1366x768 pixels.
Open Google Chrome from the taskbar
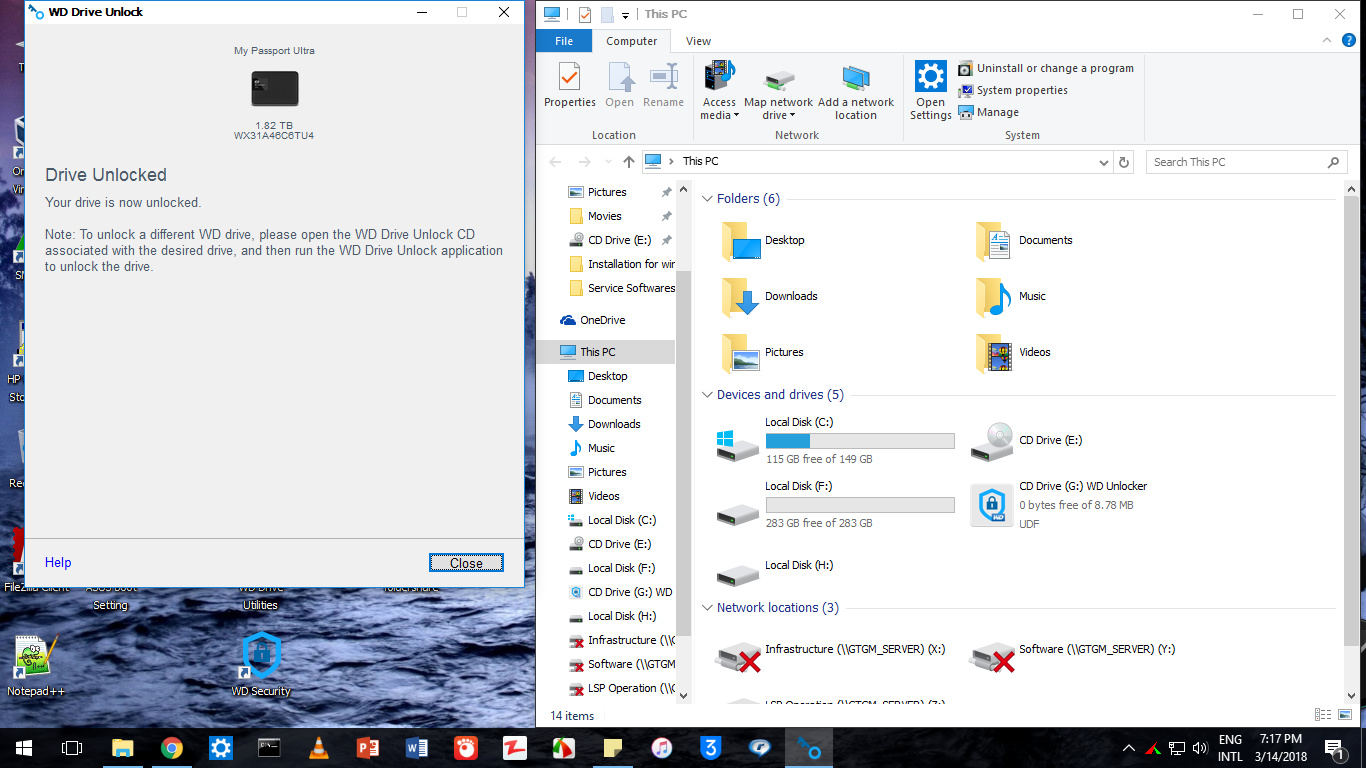click(172, 748)
